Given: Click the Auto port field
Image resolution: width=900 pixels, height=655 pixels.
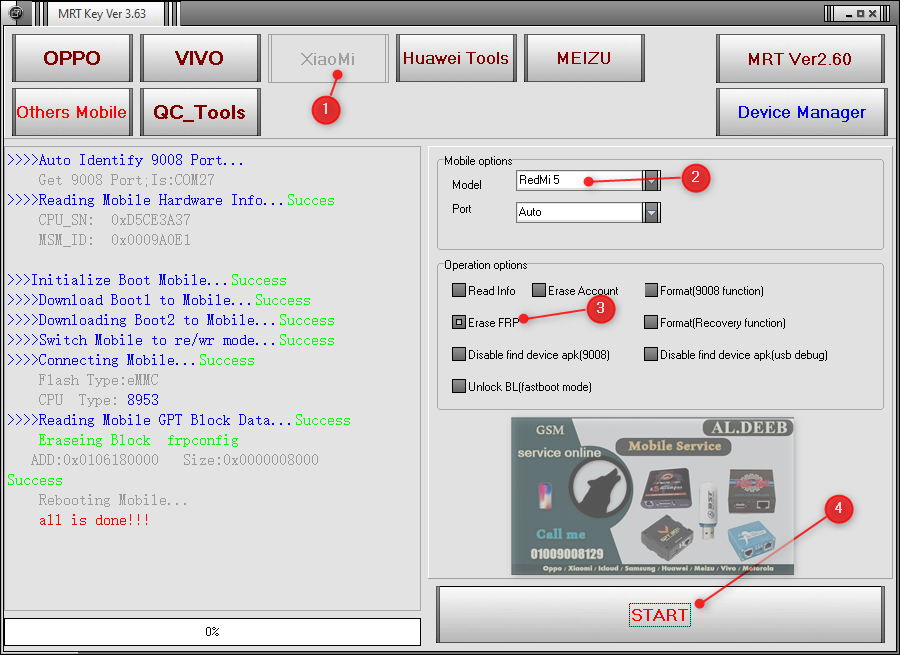Looking at the screenshot, I should pos(579,212).
